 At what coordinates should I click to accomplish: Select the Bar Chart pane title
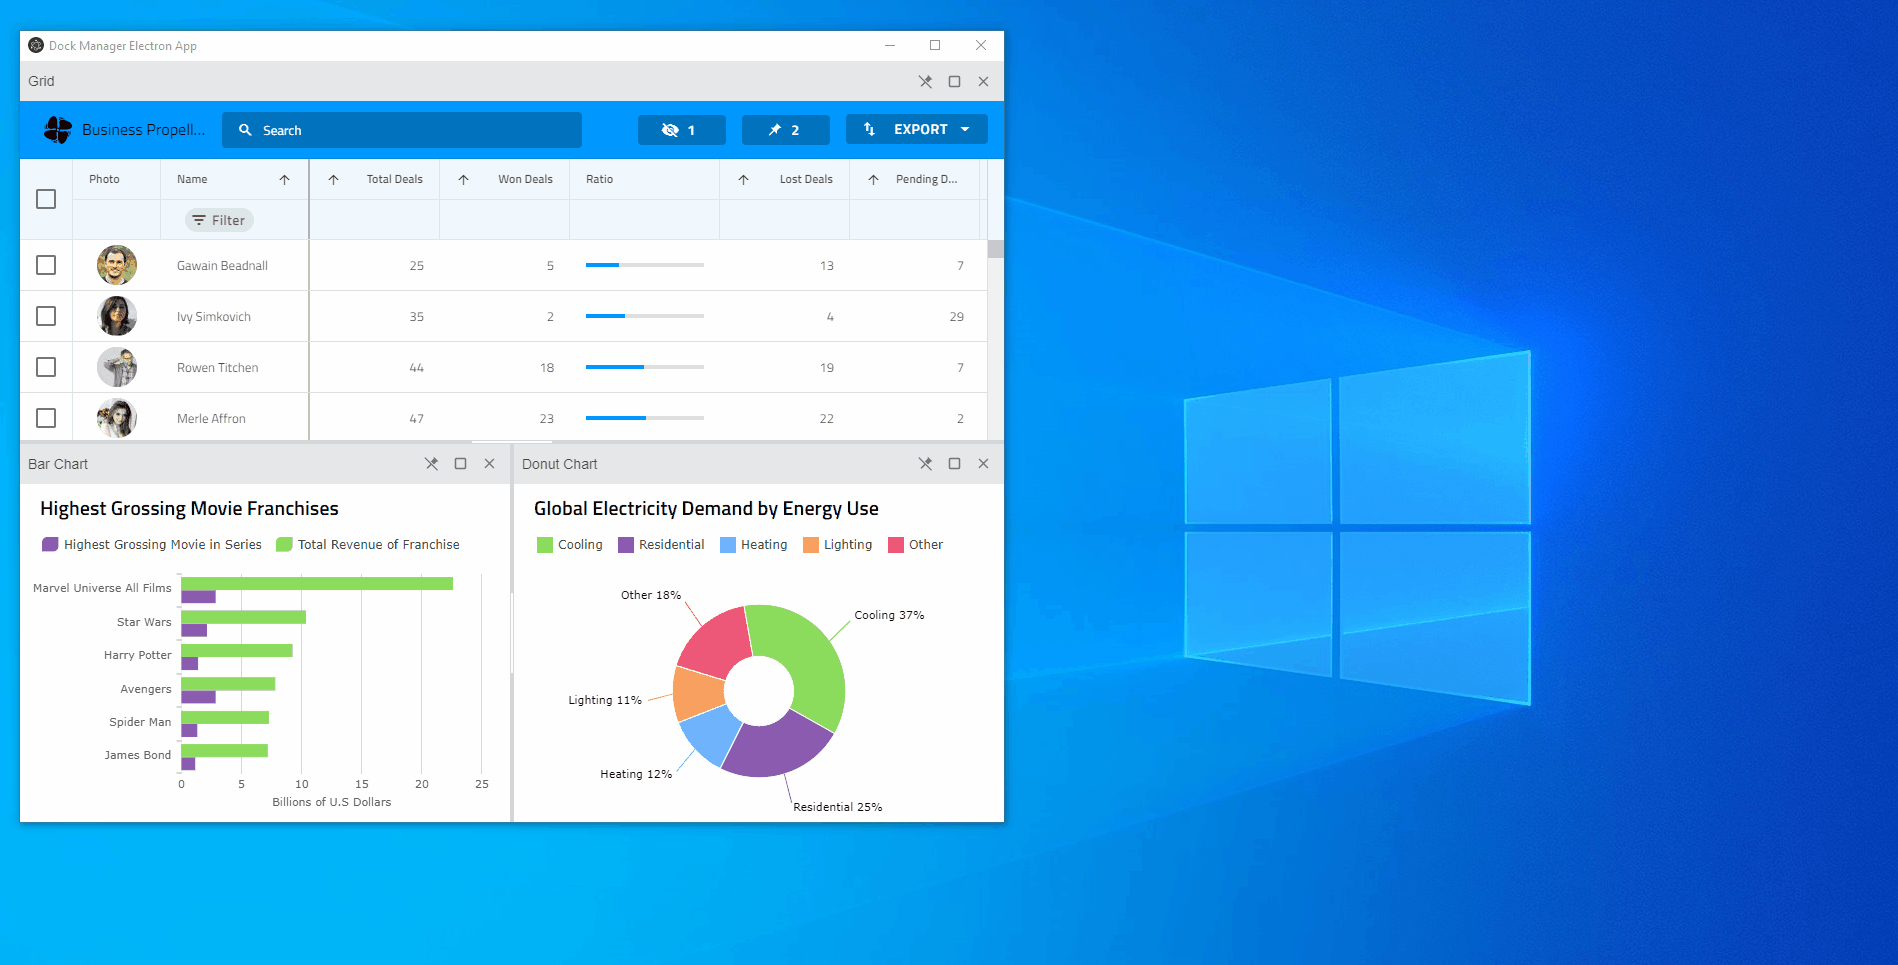(58, 463)
